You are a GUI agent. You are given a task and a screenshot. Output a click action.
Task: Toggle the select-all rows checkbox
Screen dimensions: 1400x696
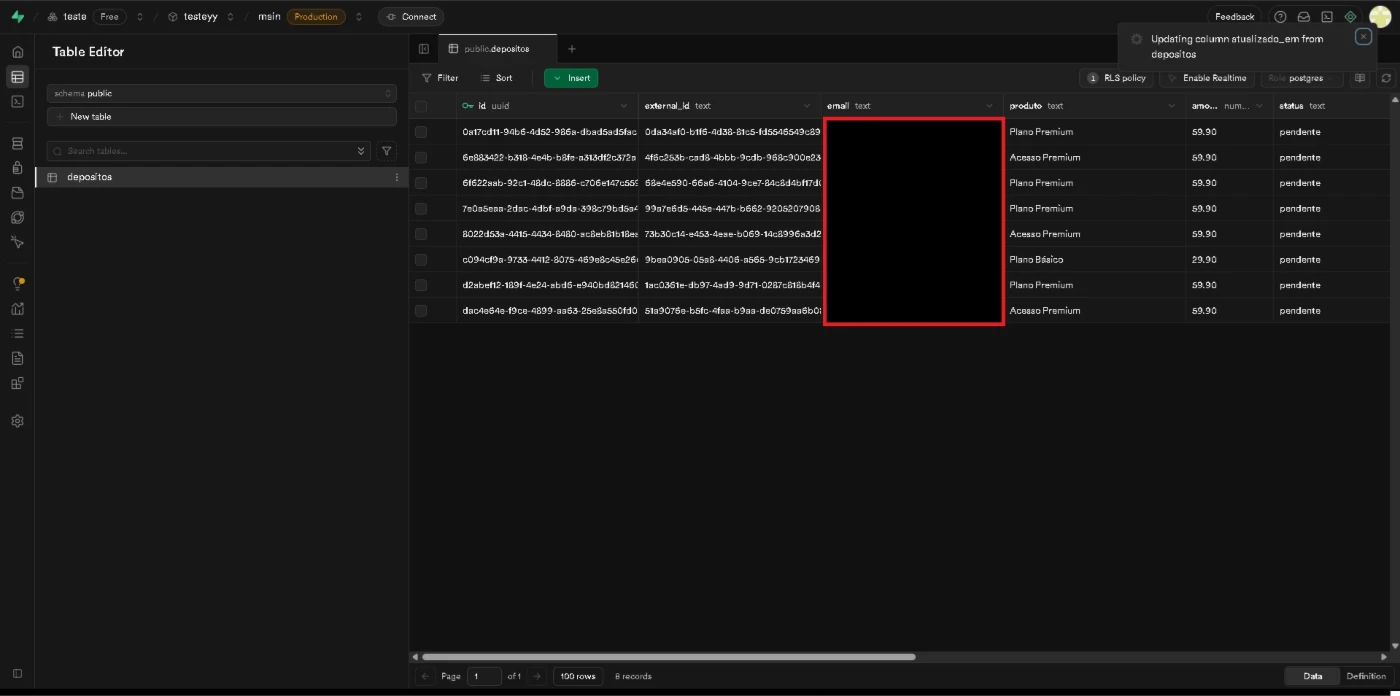tap(421, 106)
